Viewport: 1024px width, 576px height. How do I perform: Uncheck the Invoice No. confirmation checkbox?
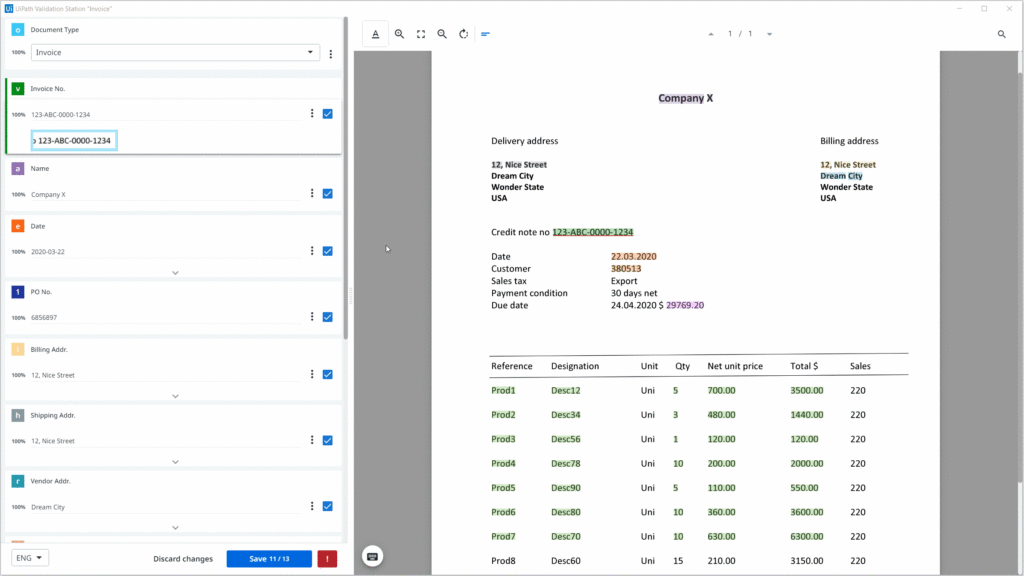328,114
